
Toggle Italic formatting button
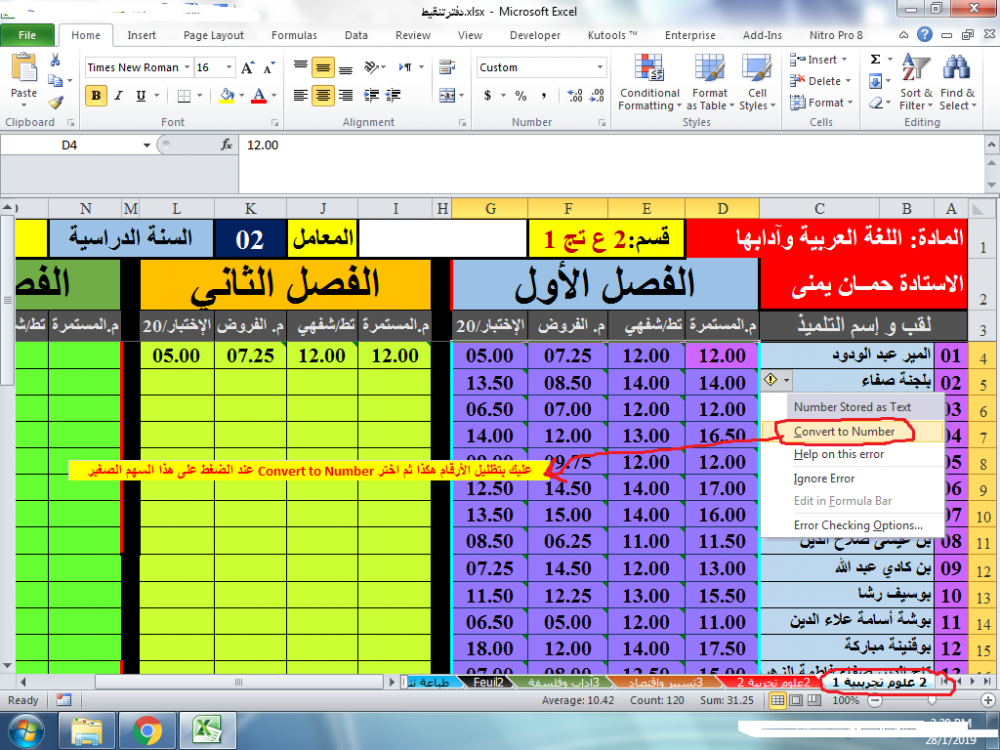point(119,96)
